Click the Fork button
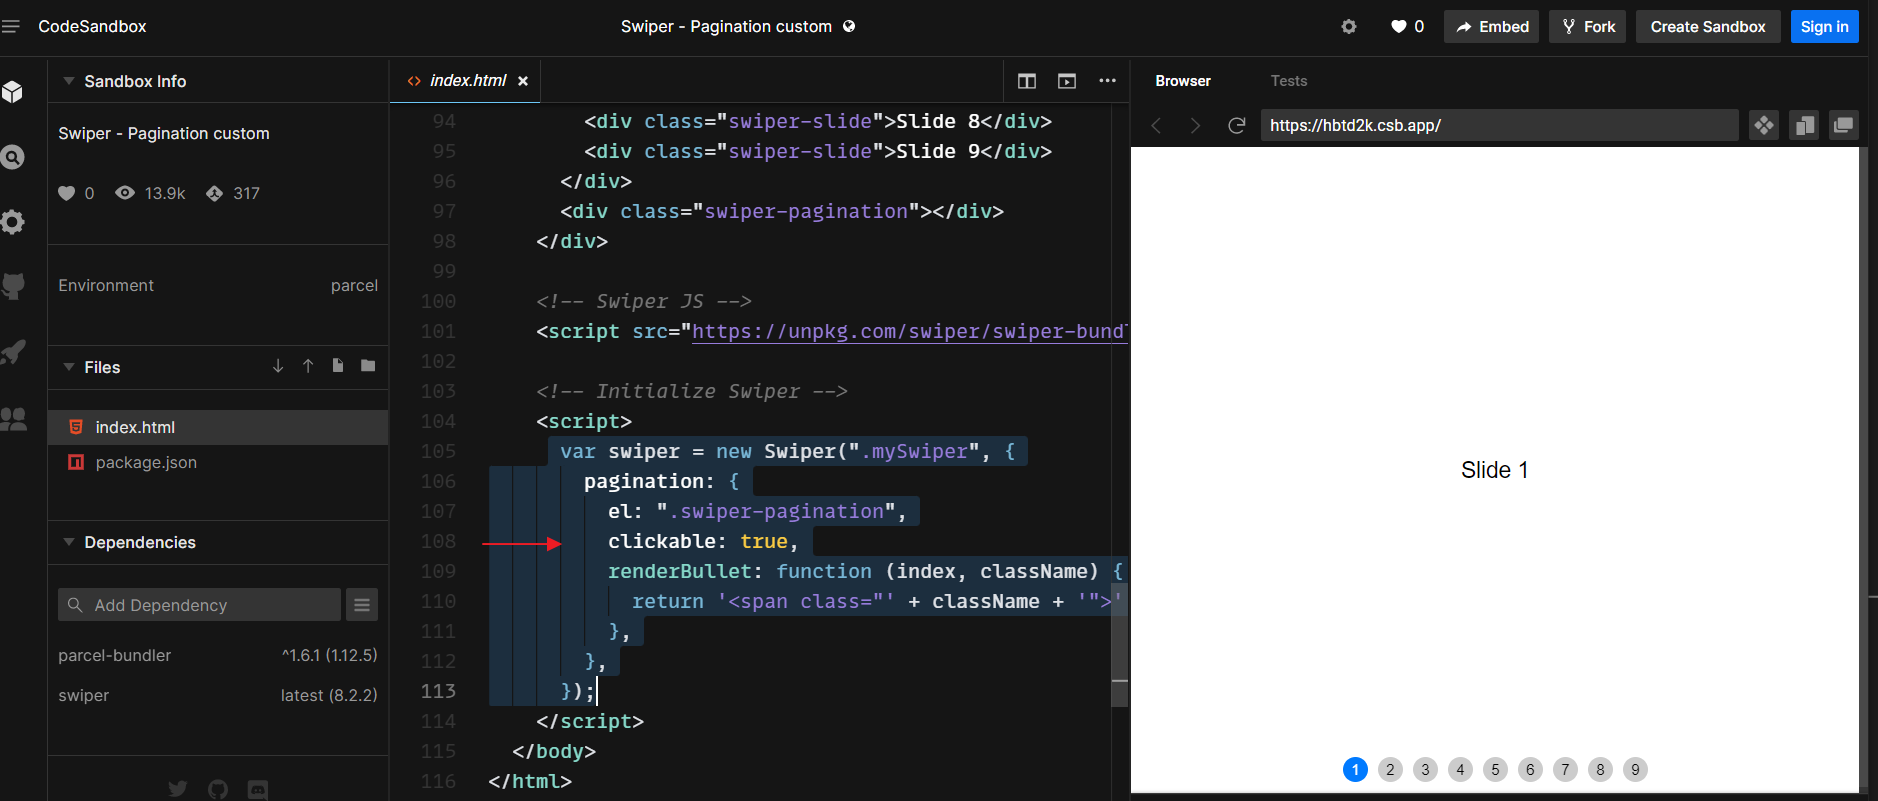This screenshot has height=801, width=1878. 1588,27
